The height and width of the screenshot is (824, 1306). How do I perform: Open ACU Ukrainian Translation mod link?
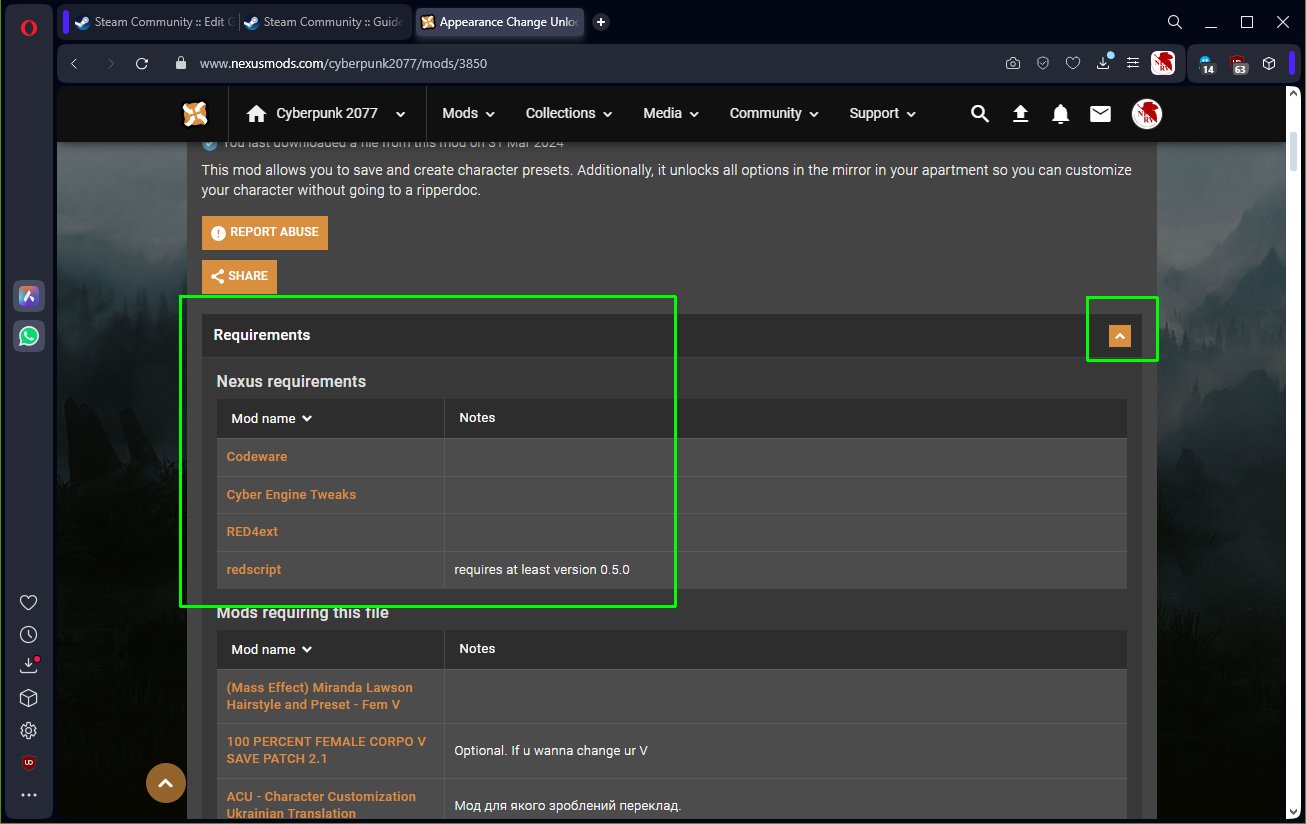click(x=321, y=805)
